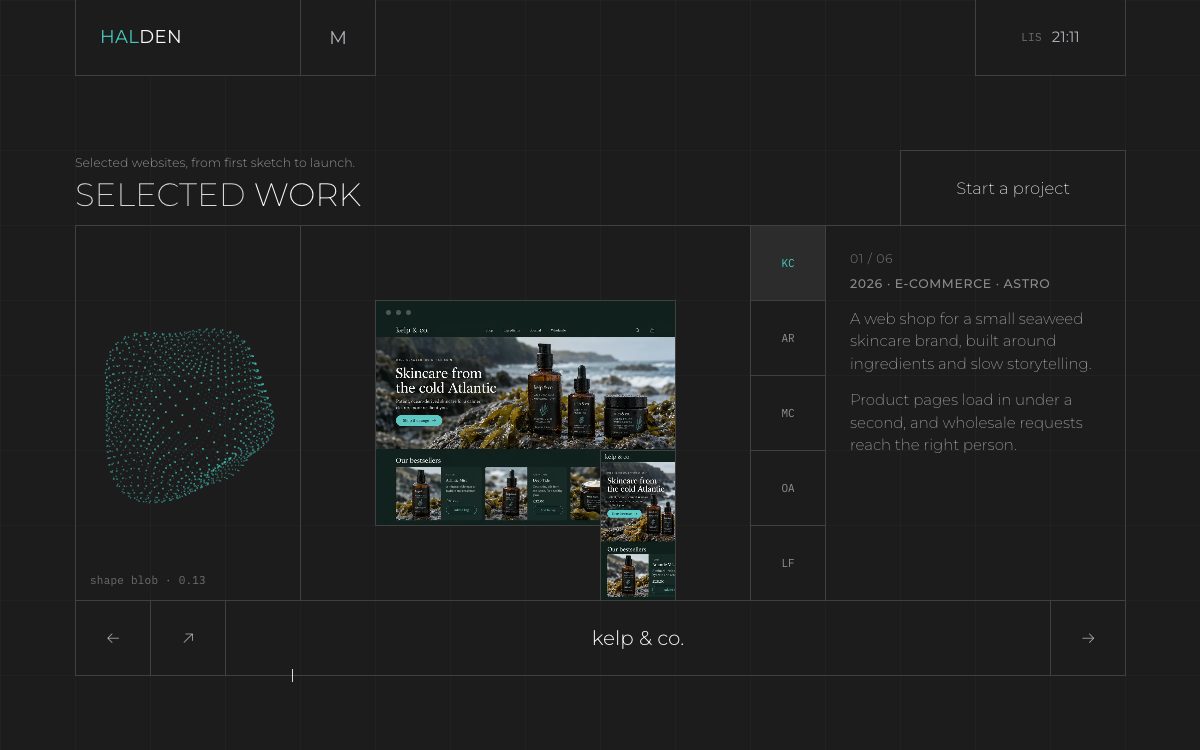This screenshot has height=750, width=1200.
Task: Click the "Selected websites, from first sketch" subtitle
Action: click(215, 163)
